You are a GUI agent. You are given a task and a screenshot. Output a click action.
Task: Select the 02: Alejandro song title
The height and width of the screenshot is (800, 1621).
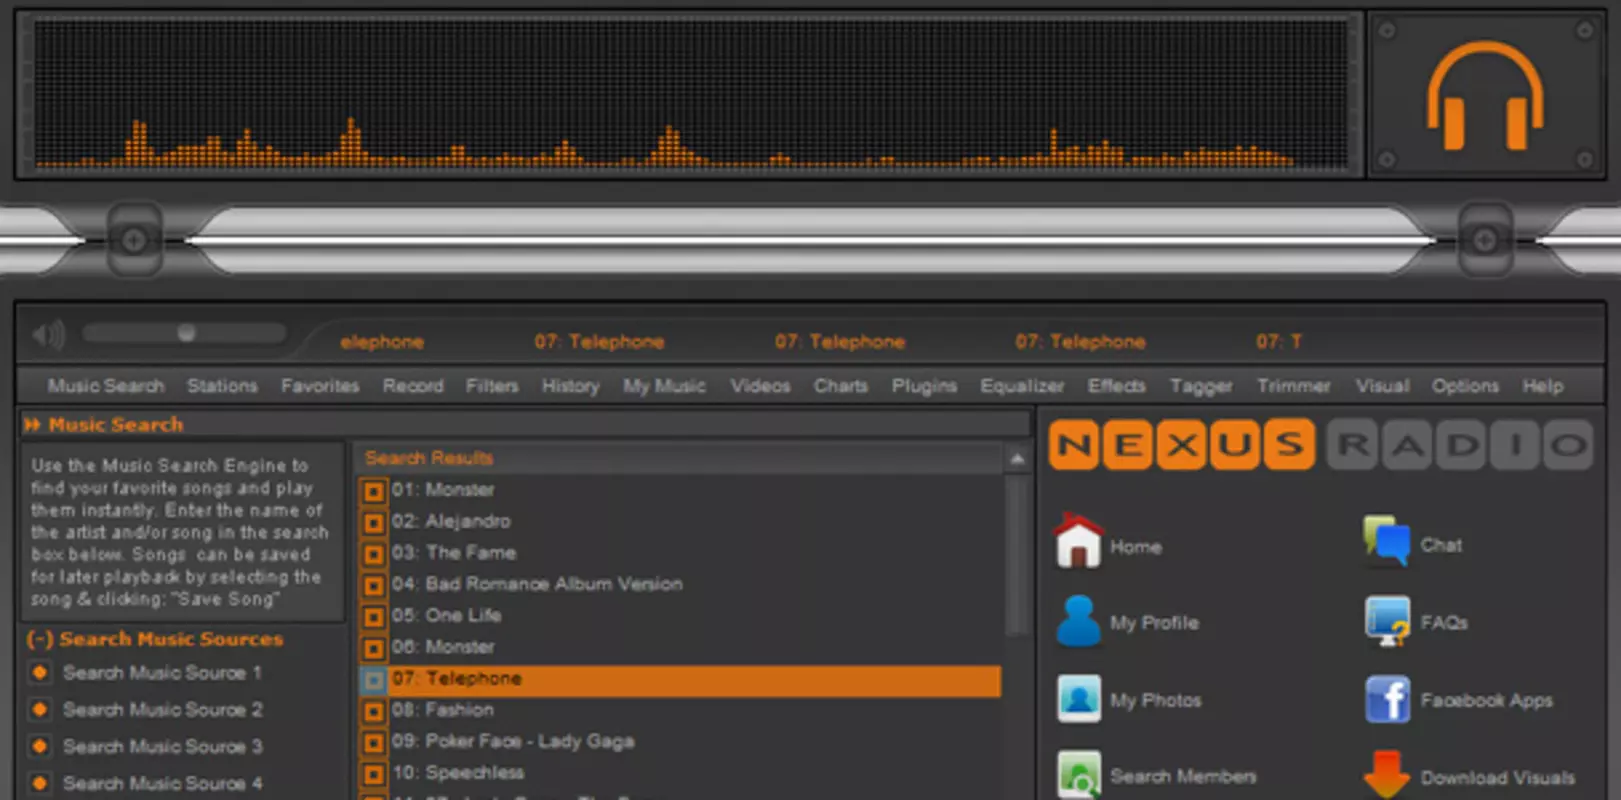(x=451, y=521)
